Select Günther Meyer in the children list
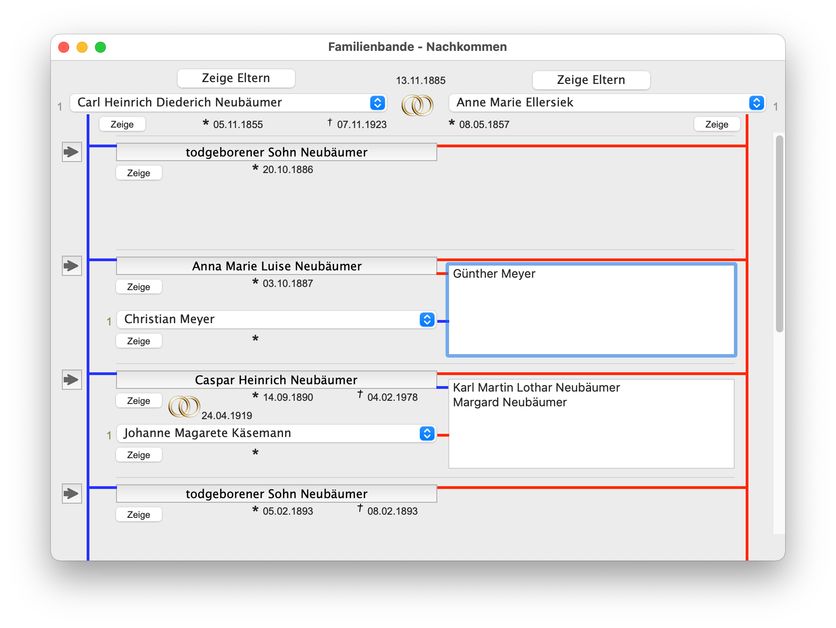The height and width of the screenshot is (628, 836). 494,274
